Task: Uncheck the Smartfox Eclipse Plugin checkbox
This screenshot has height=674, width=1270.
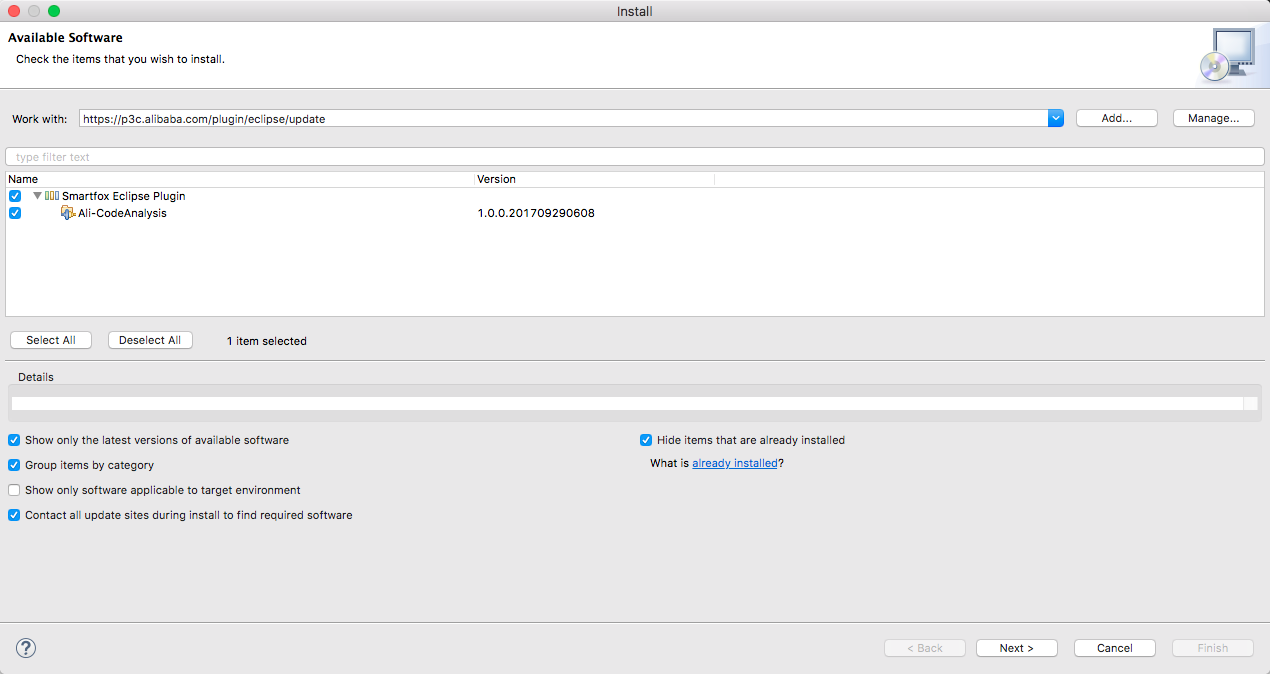Action: [15, 196]
